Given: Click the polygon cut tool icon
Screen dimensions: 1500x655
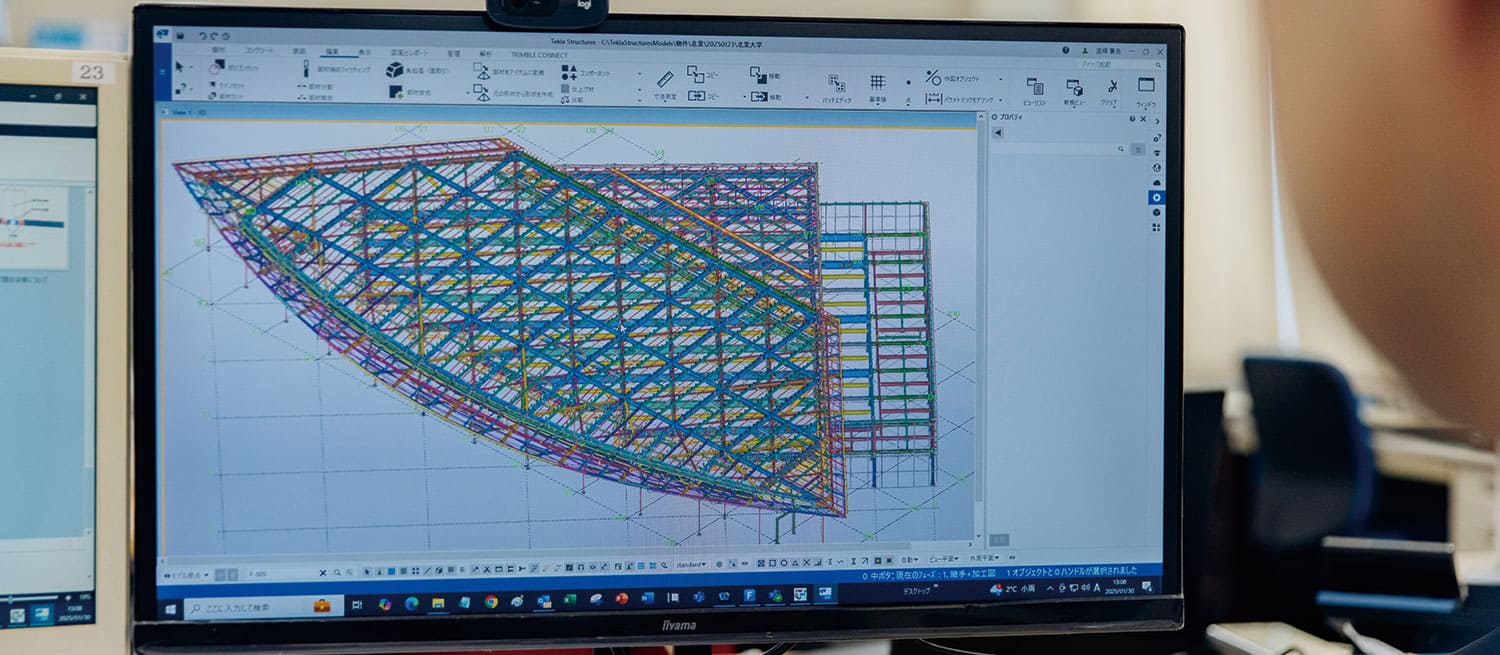Looking at the screenshot, I should 217,67.
